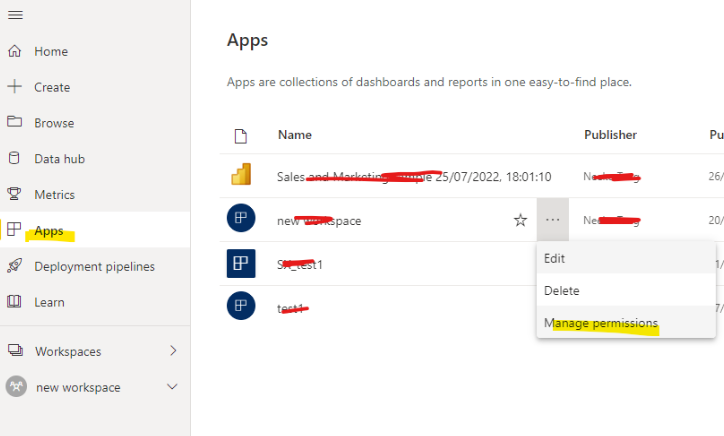Click the Deployment pipelines rocket icon
724x436 pixels.
tap(14, 266)
